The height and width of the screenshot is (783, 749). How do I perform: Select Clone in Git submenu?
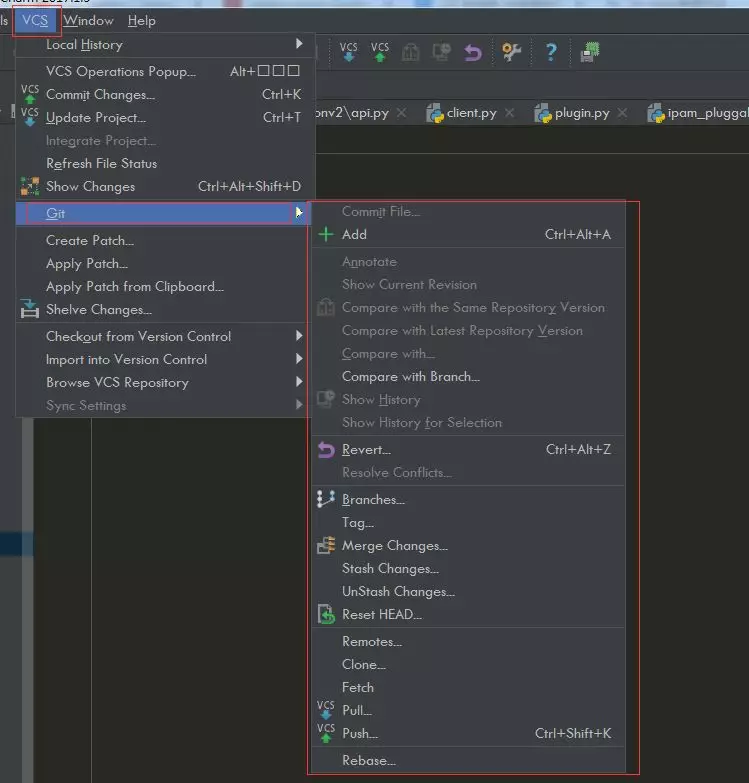[x=468, y=664]
